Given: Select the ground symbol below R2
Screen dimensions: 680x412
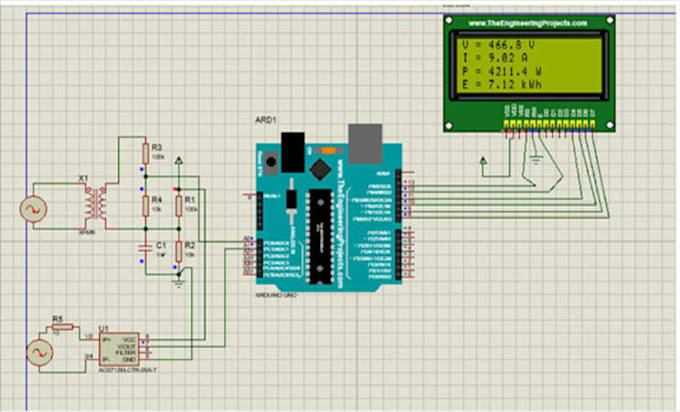Looking at the screenshot, I should tap(179, 283).
